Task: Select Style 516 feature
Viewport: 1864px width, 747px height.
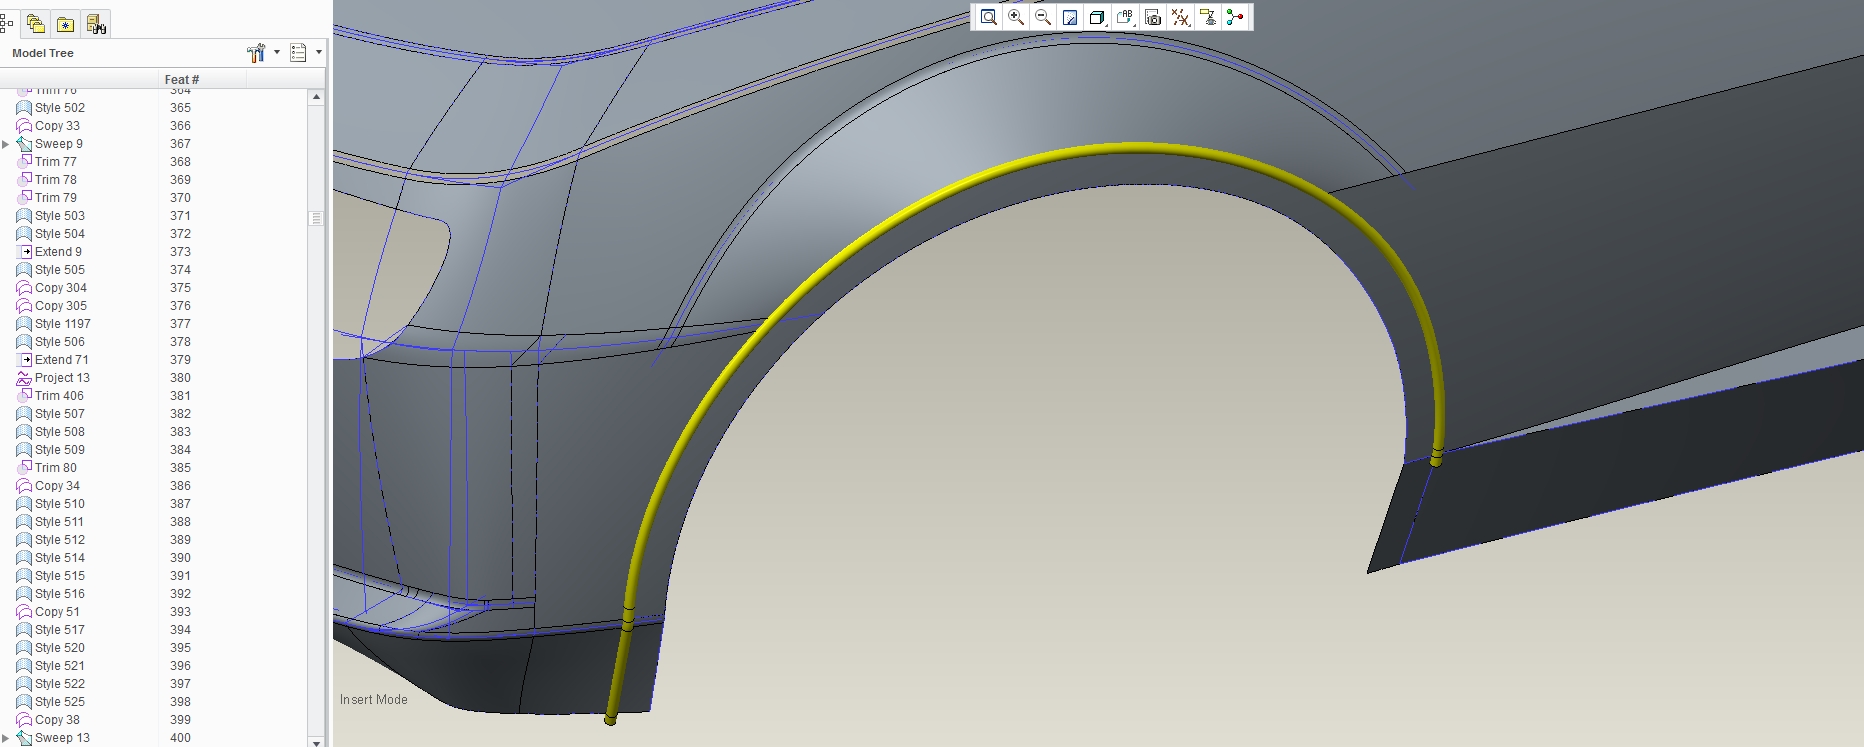Action: [x=60, y=594]
